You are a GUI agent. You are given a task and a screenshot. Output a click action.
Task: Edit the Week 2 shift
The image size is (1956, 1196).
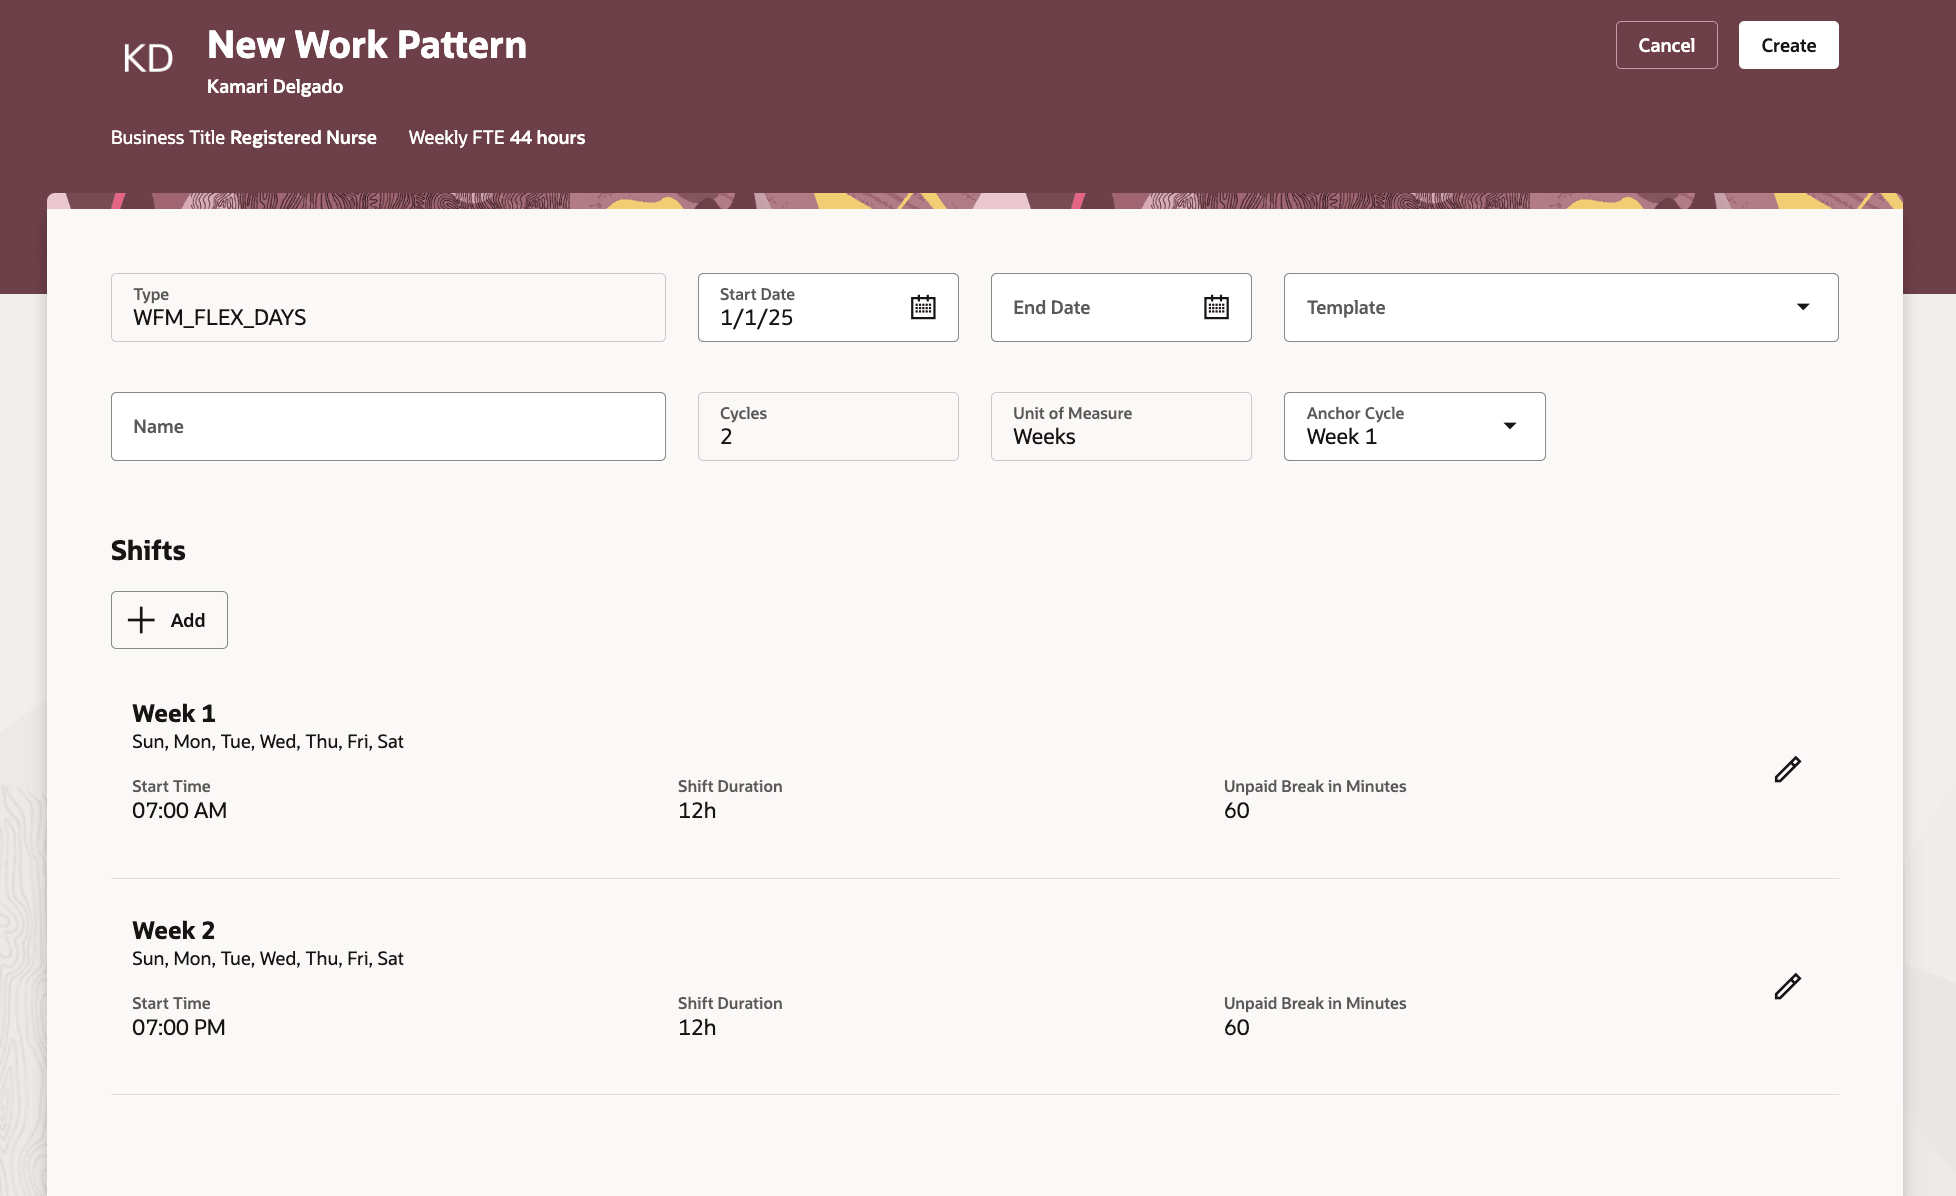pyautogui.click(x=1787, y=986)
